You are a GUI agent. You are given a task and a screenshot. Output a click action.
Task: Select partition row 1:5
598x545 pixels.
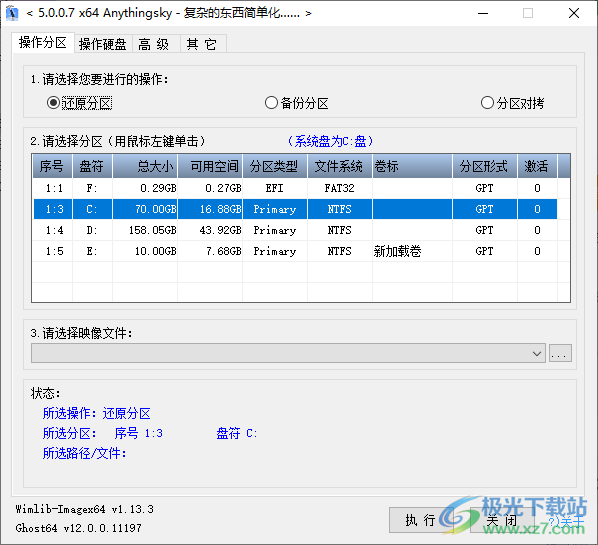pos(295,251)
